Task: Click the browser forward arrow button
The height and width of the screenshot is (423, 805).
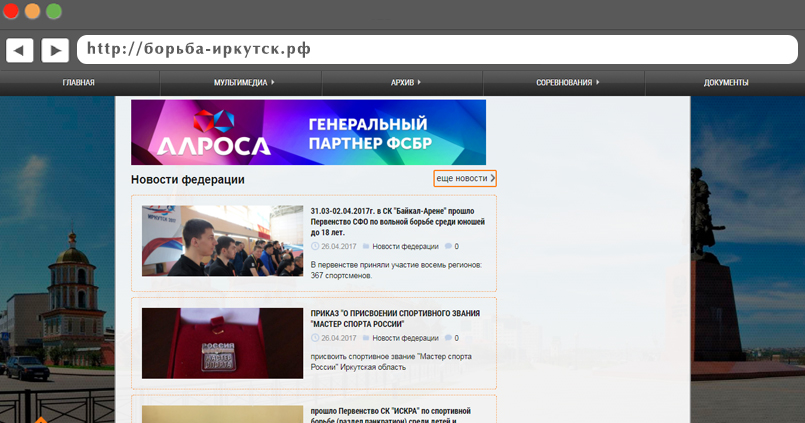Action: click(x=55, y=50)
